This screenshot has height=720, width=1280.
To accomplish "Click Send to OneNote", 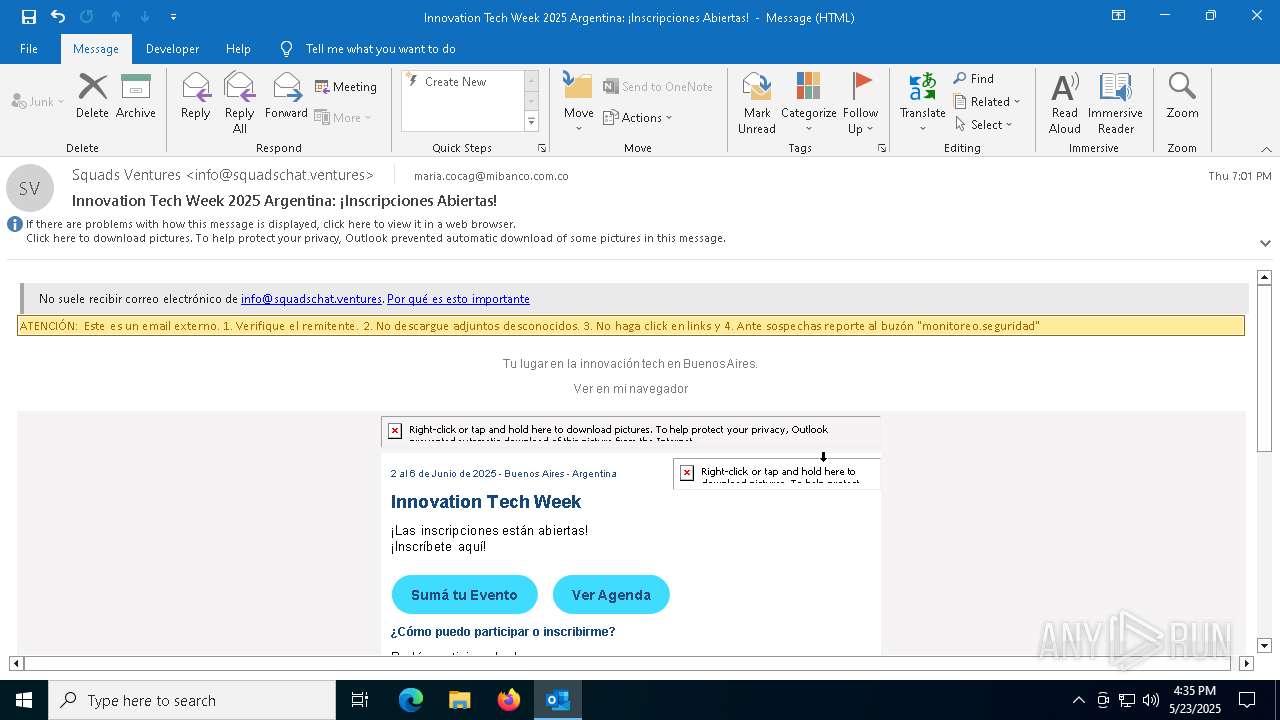I will (x=658, y=87).
